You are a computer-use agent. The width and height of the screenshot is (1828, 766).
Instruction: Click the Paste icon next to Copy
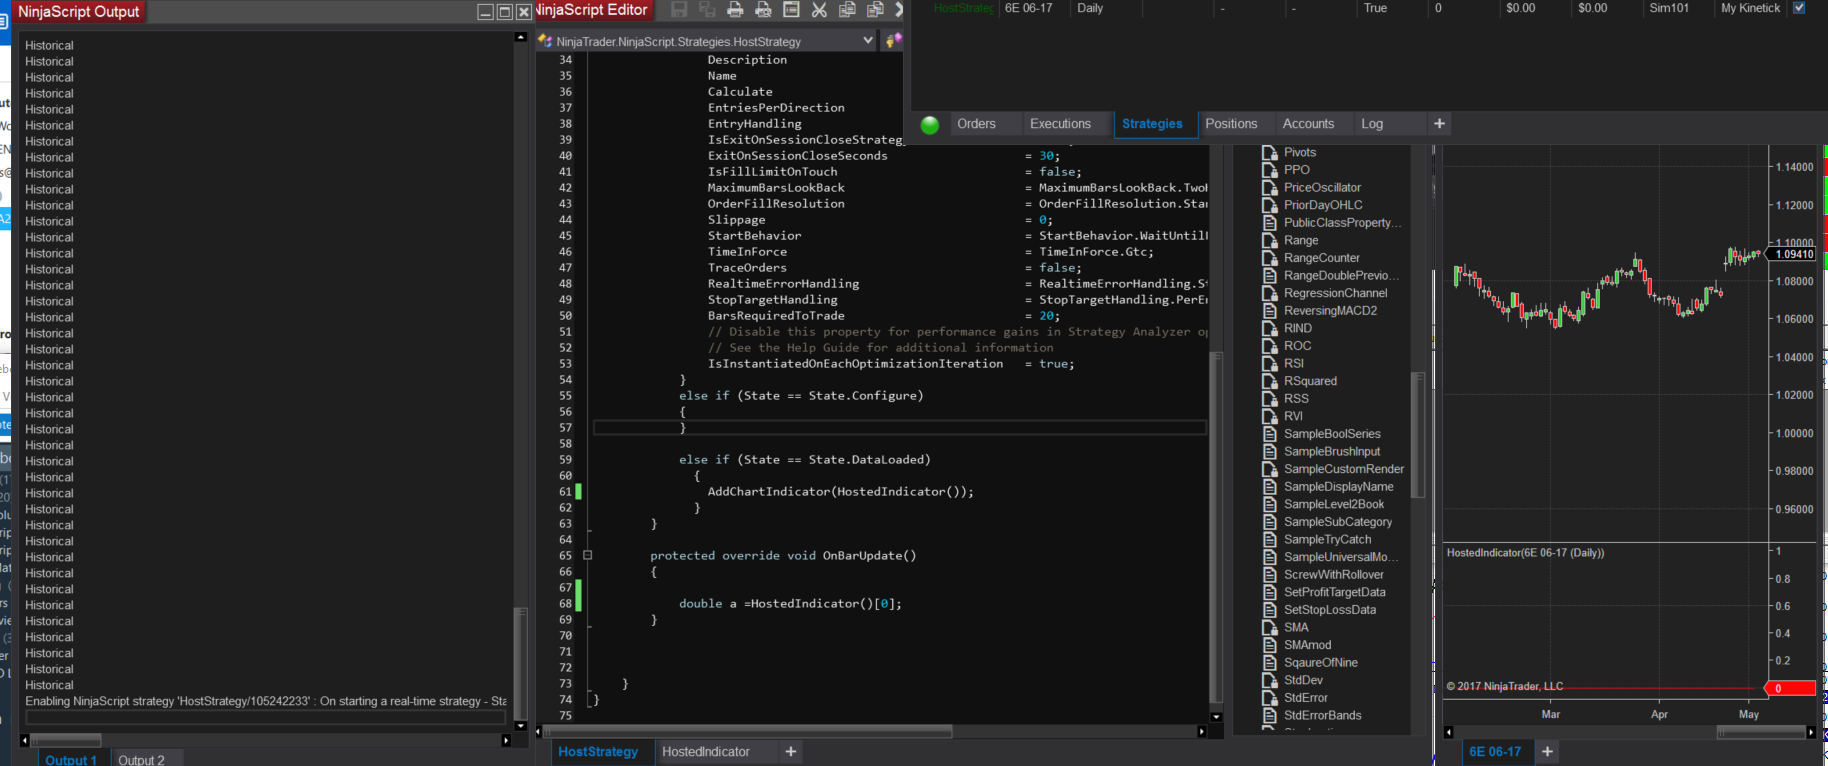click(x=875, y=10)
